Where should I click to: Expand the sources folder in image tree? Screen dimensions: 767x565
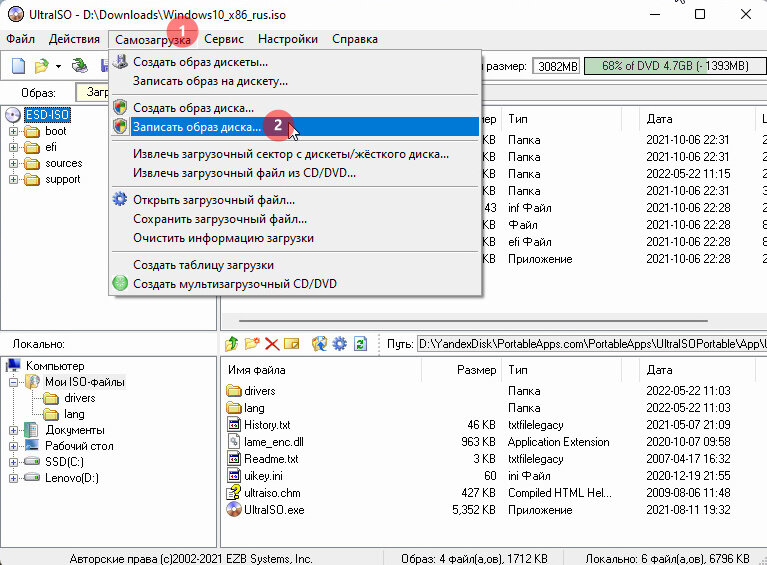(x=13, y=163)
